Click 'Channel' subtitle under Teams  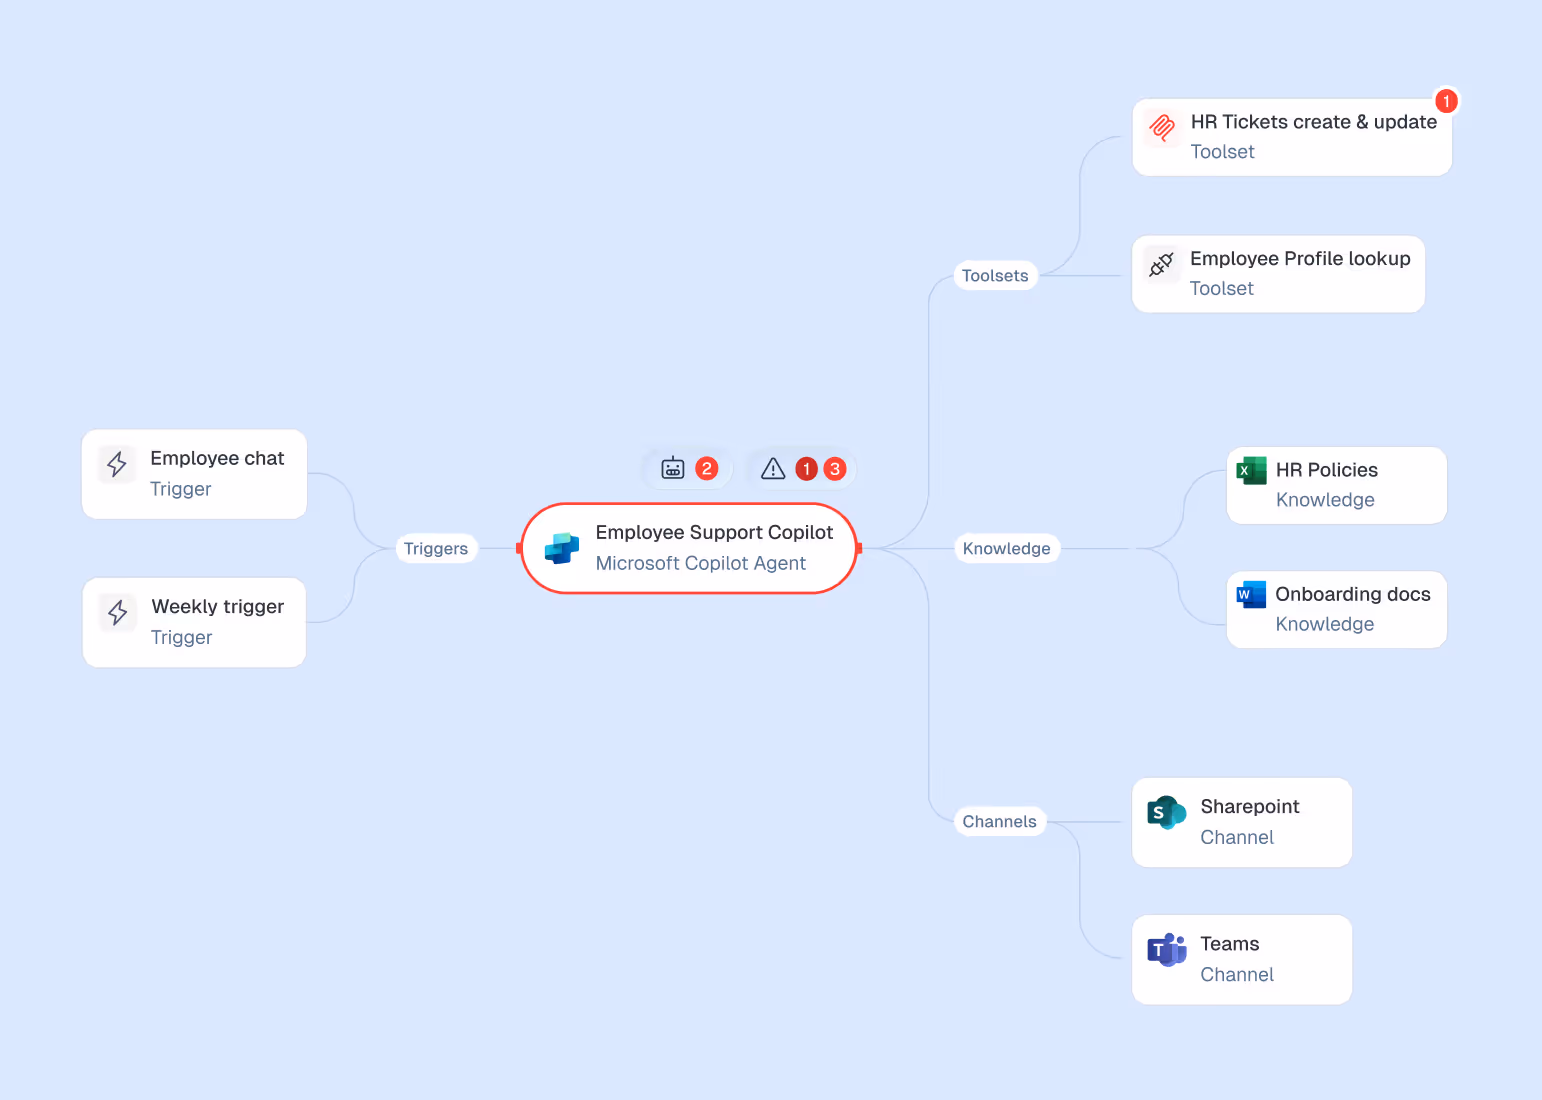[x=1237, y=975]
